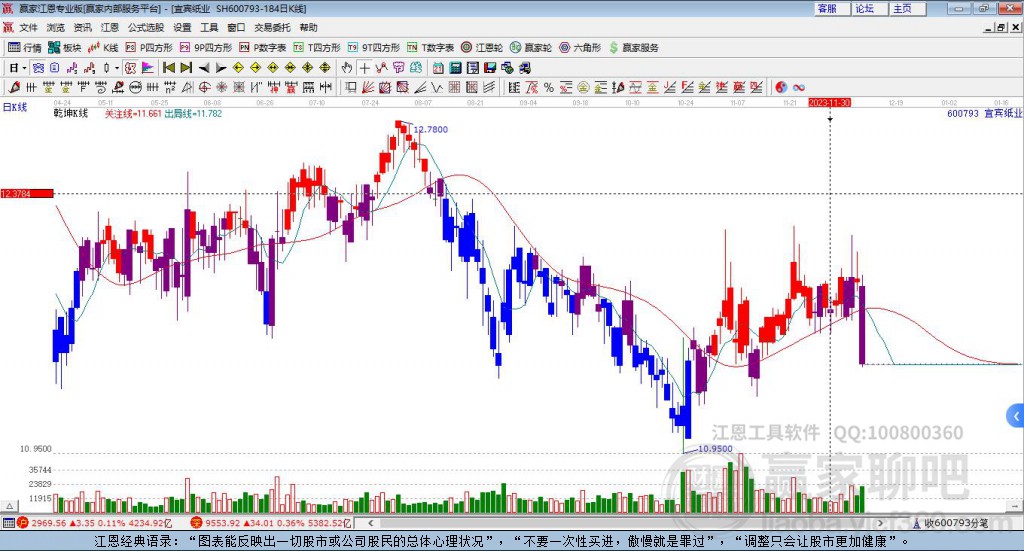Open the 六角形 hexagon tool
The image size is (1024, 551).
coord(580,48)
